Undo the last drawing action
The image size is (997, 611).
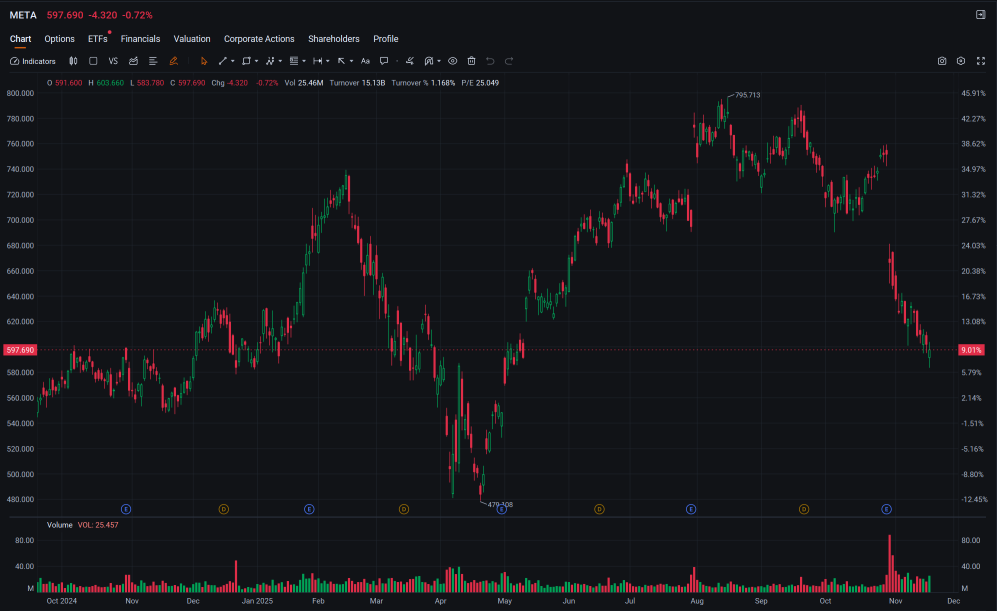pos(490,61)
